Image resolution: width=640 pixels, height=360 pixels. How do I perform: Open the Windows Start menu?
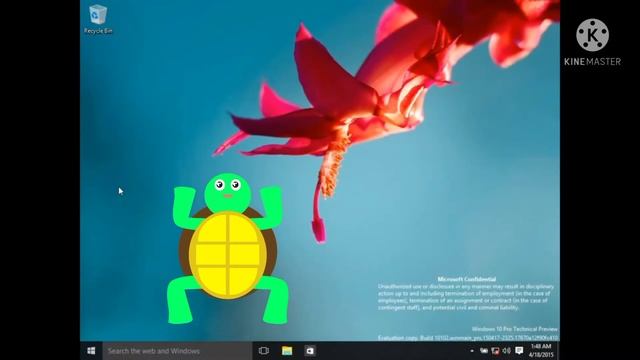91,351
